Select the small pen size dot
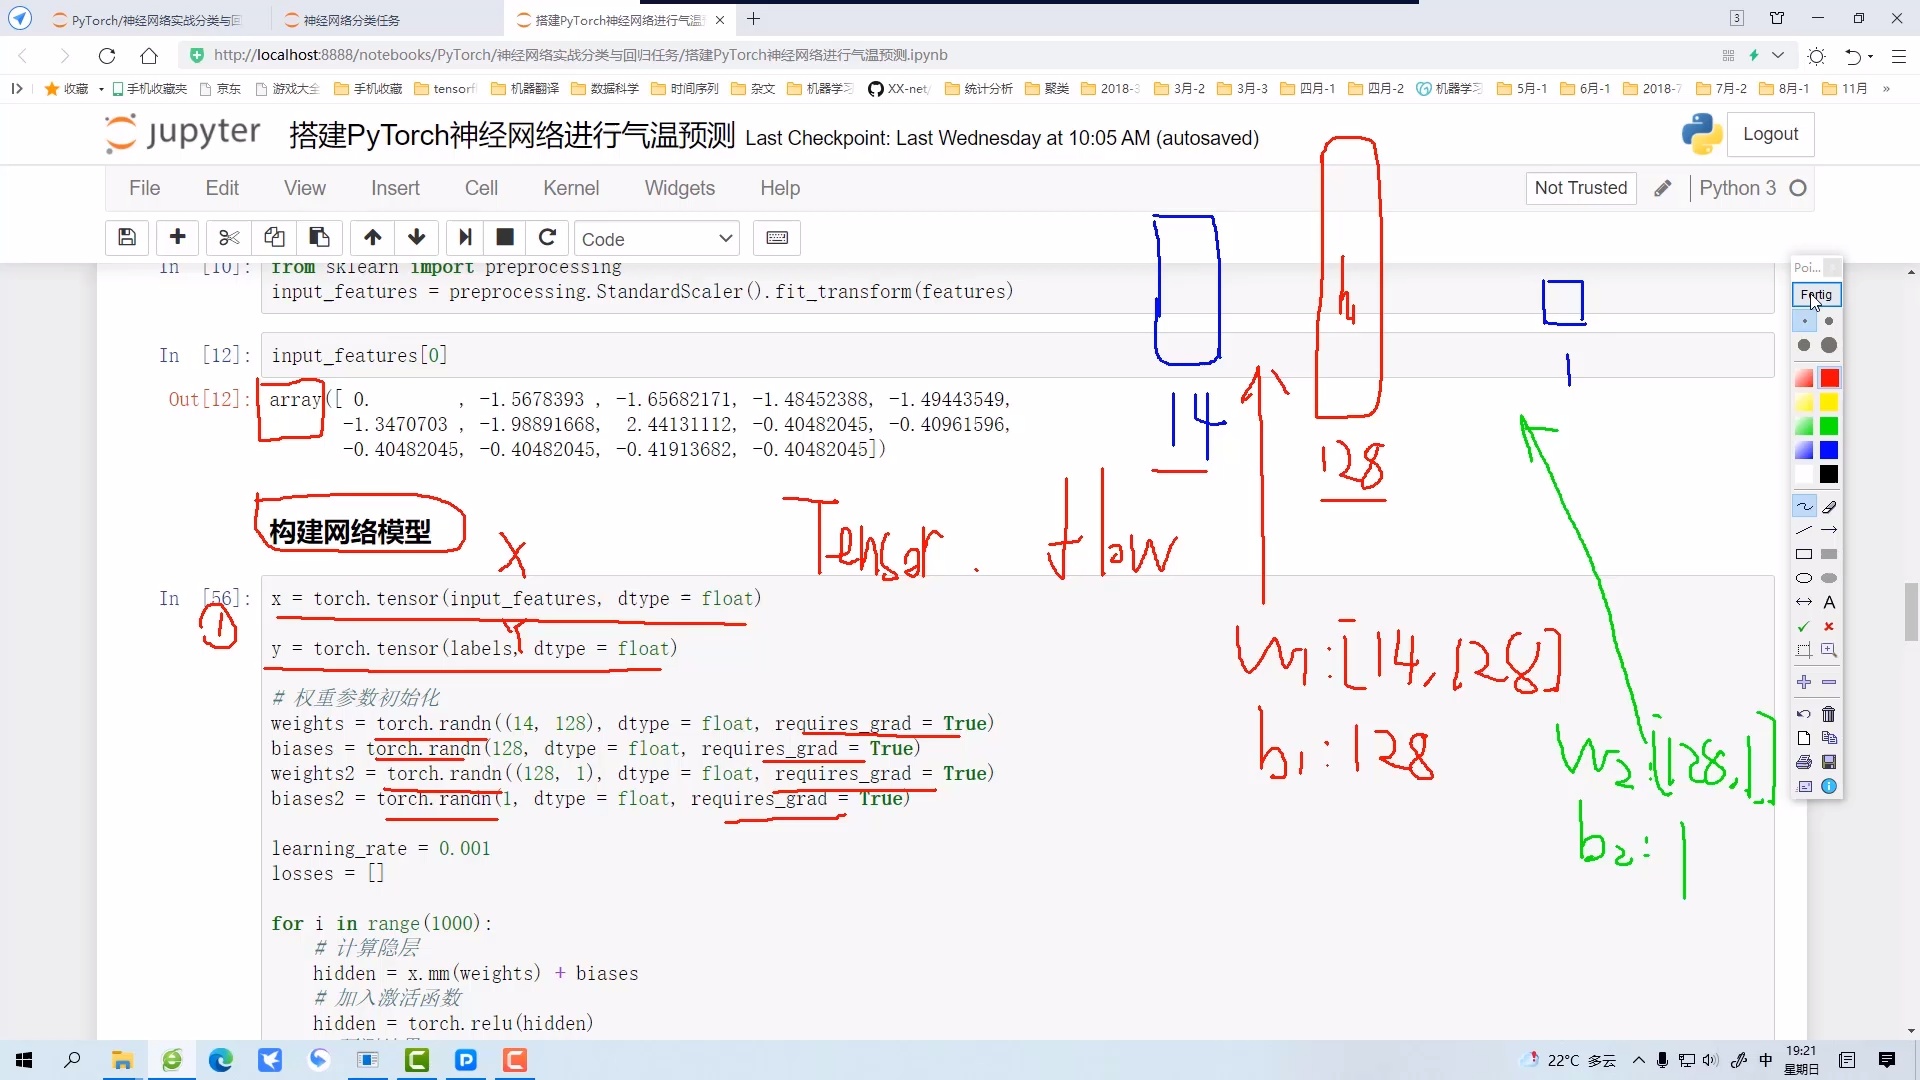Viewport: 1920px width, 1080px height. tap(1804, 321)
